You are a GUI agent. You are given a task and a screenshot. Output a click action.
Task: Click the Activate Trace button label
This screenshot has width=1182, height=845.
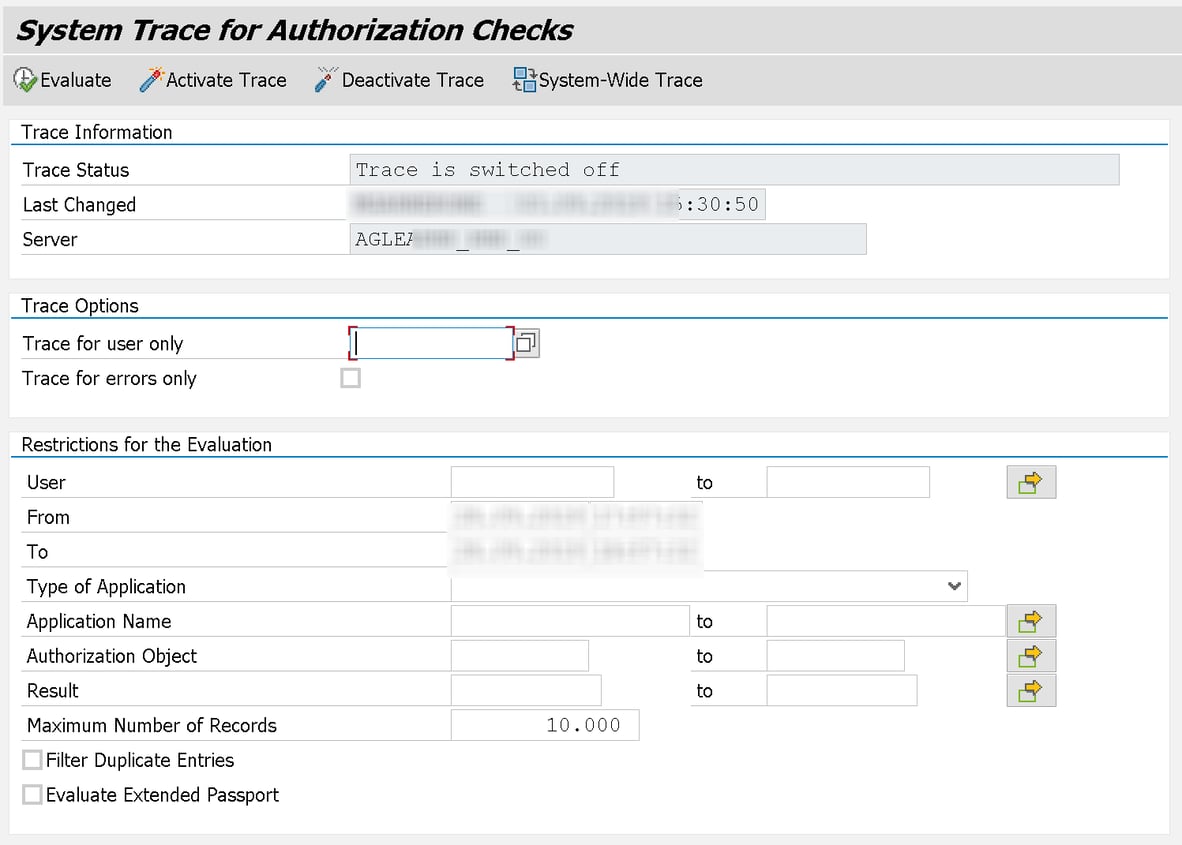coord(225,79)
